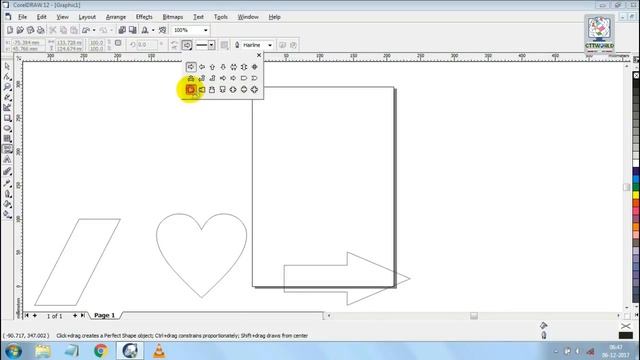Viewport: 640px width, 360px height.
Task: Open the Layout menu
Action: point(87,17)
